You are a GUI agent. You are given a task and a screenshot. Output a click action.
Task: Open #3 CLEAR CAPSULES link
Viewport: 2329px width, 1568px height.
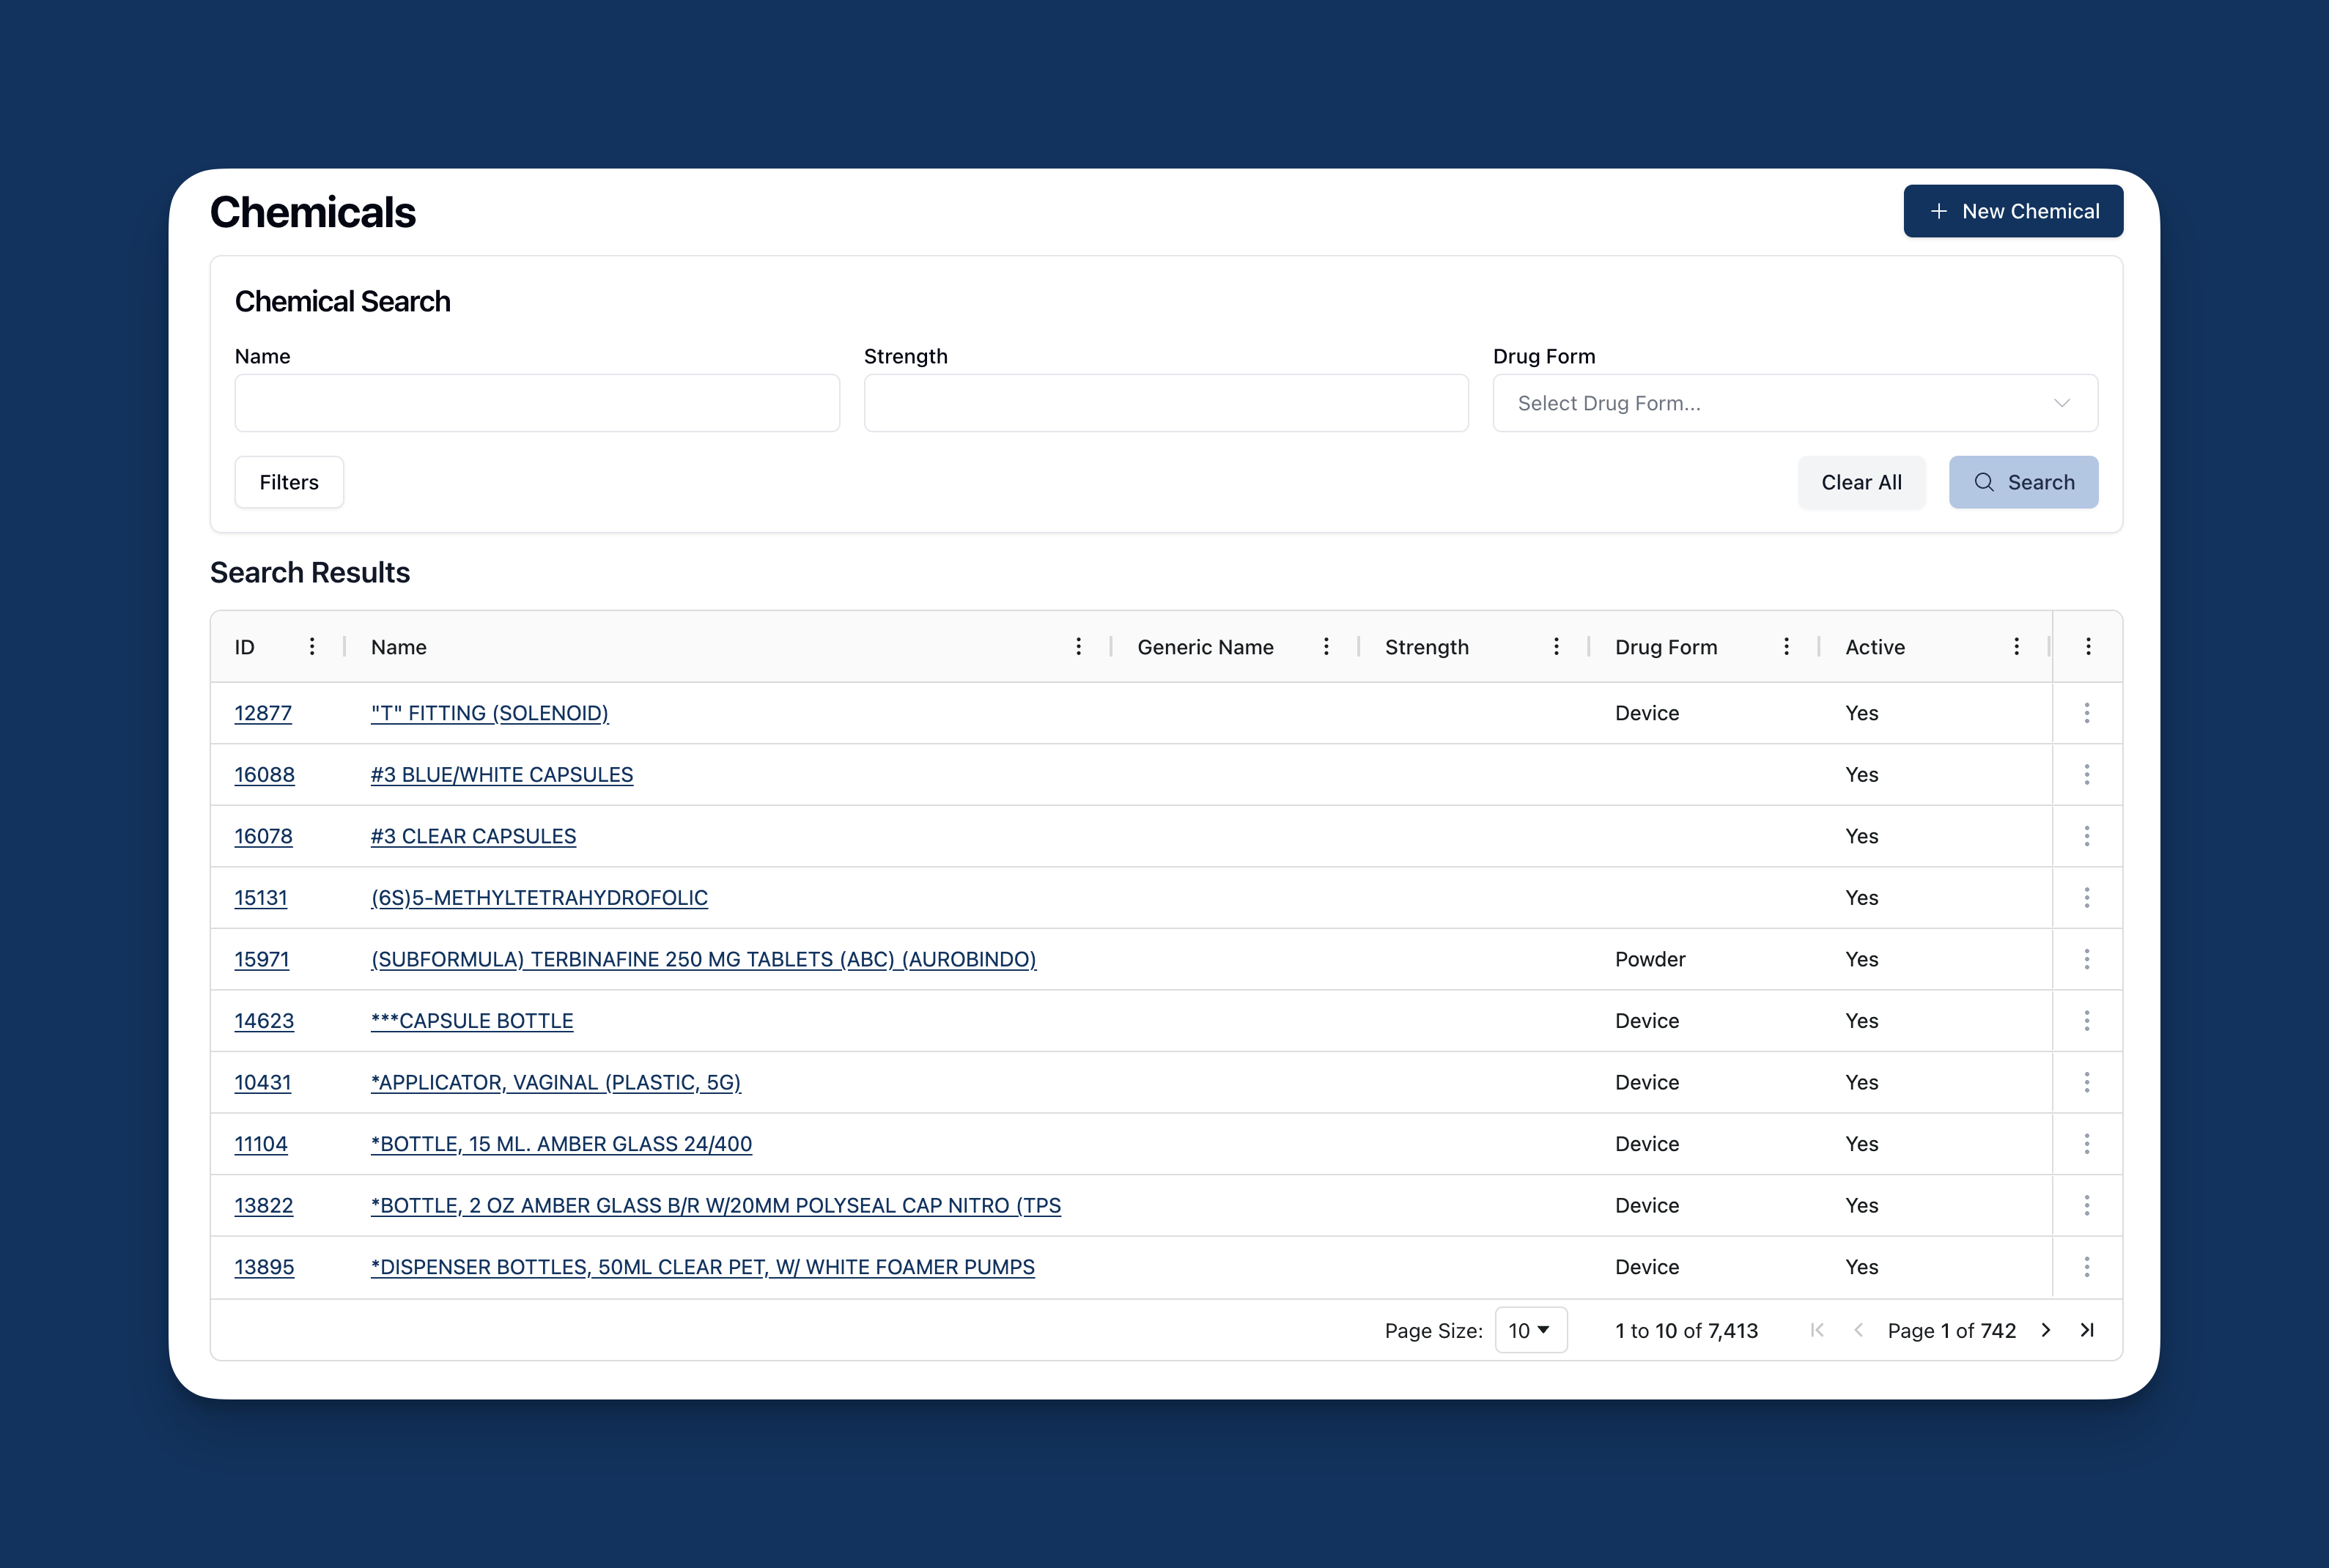[x=473, y=836]
